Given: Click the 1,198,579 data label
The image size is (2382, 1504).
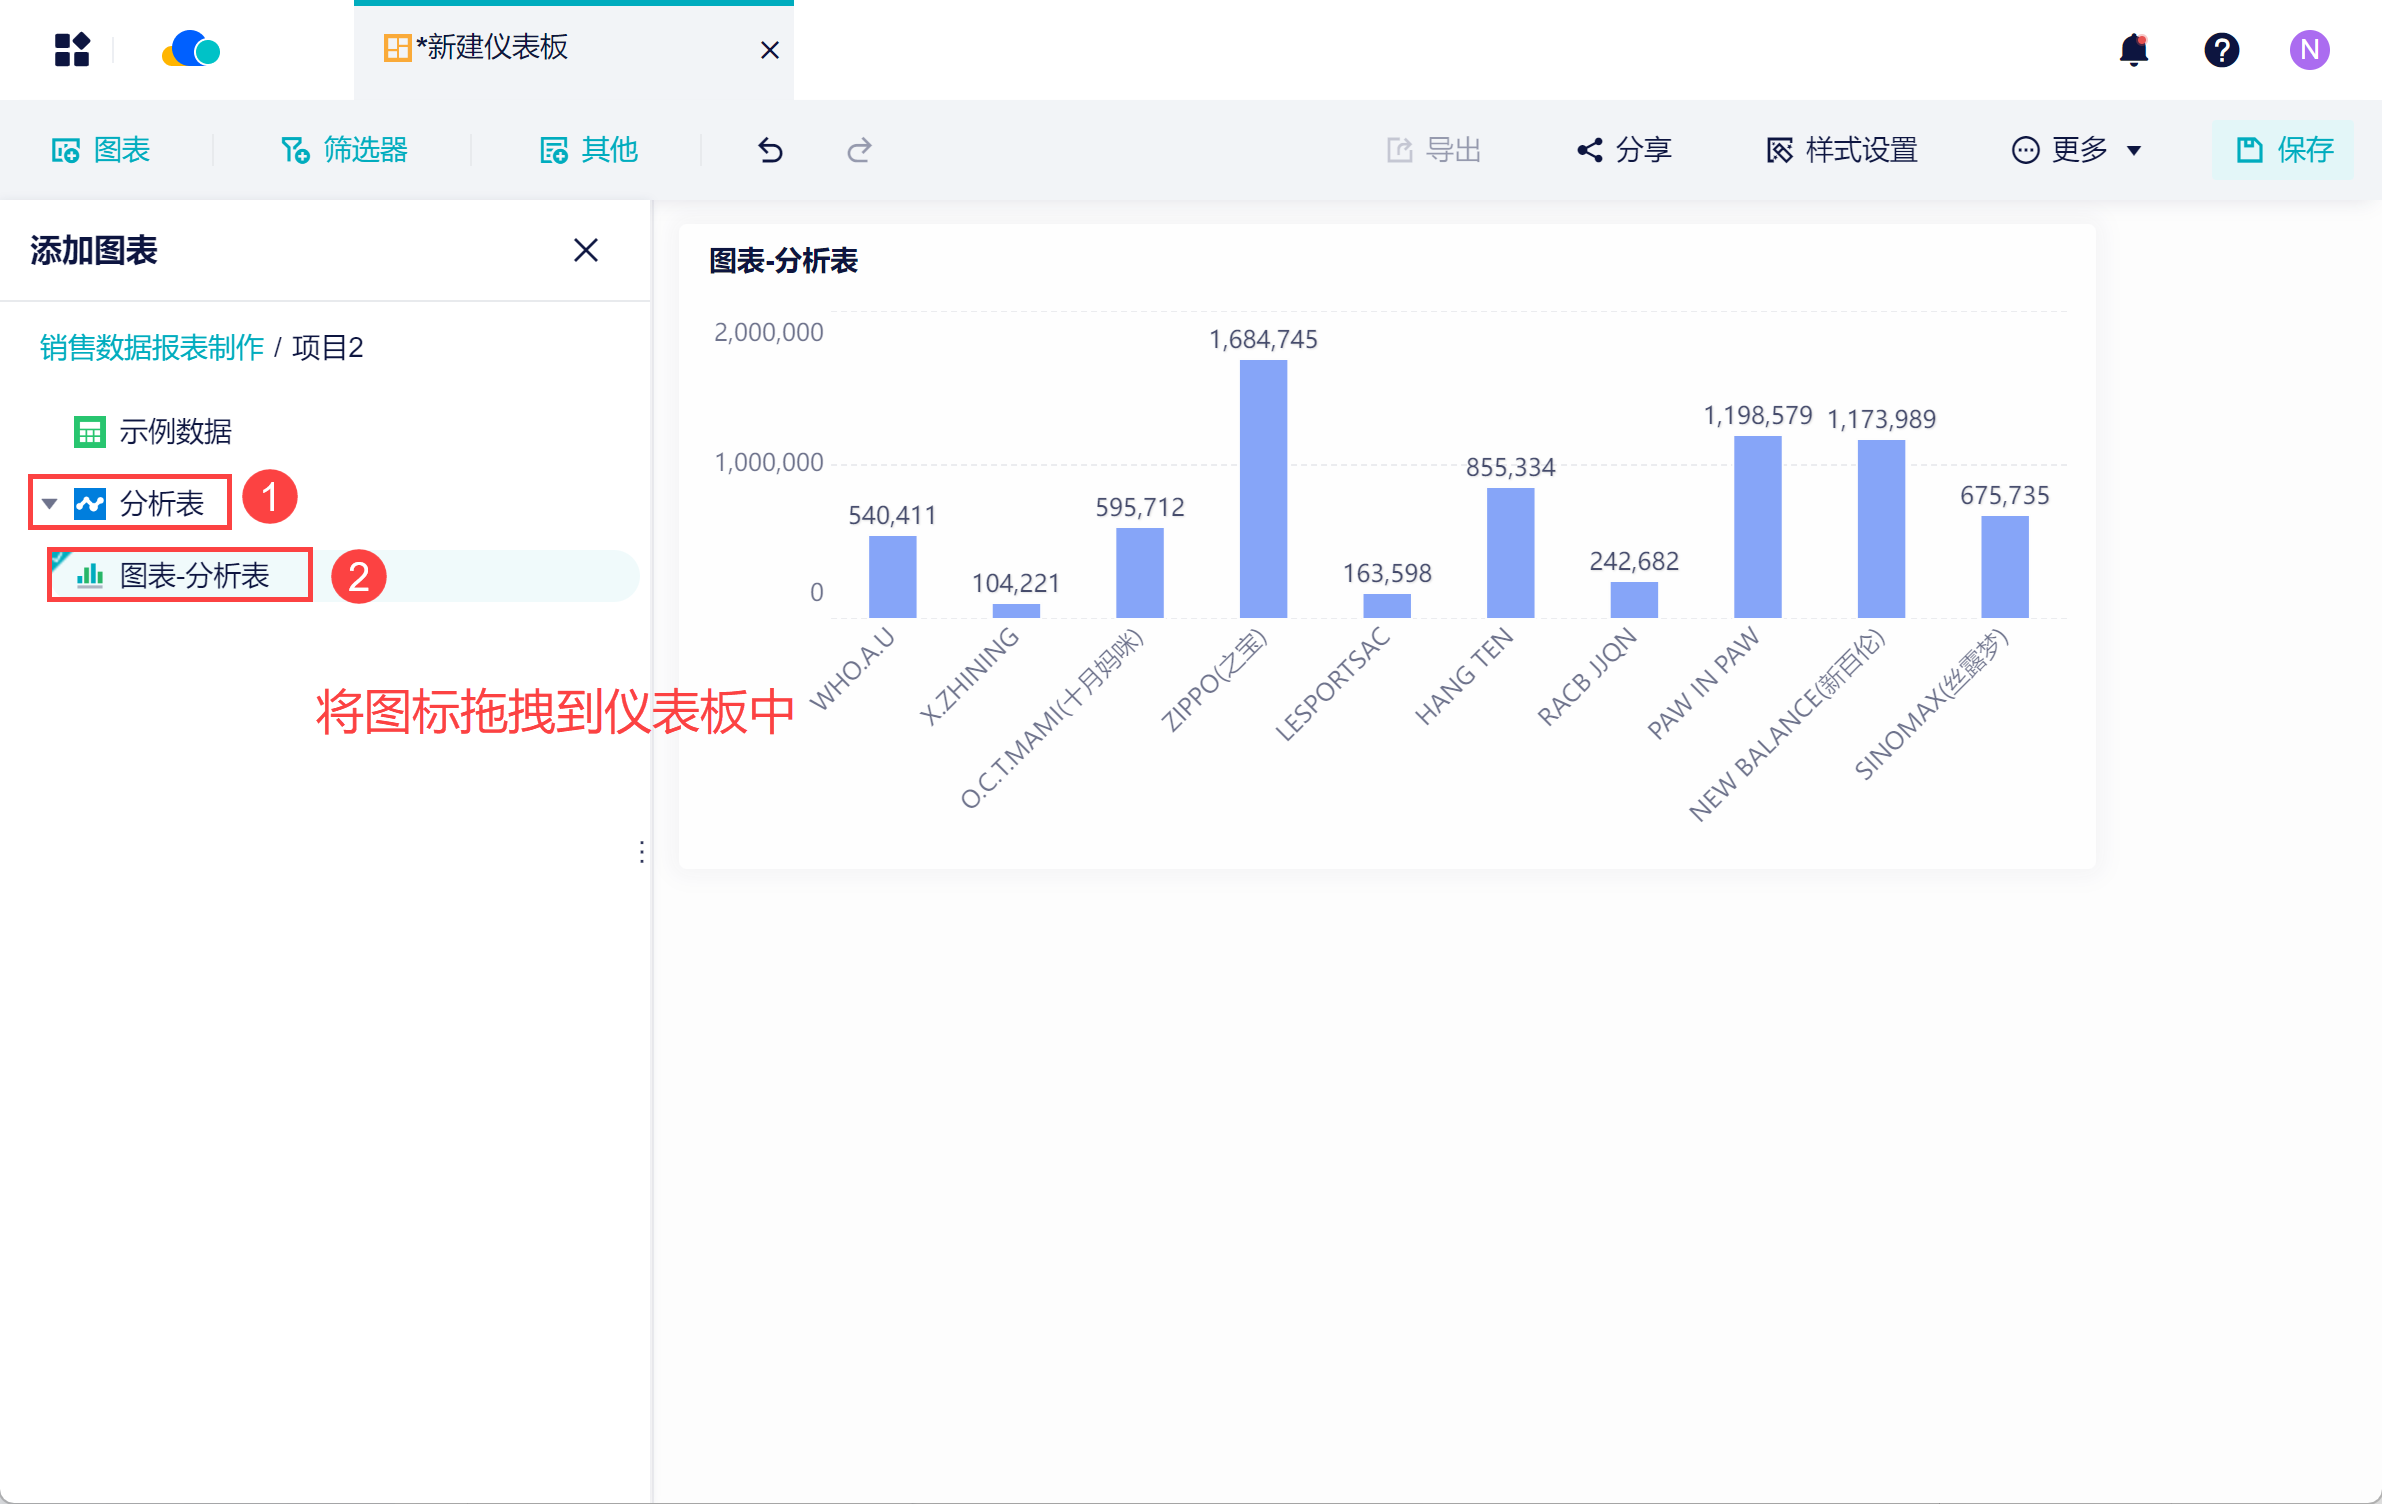Looking at the screenshot, I should click(1758, 416).
